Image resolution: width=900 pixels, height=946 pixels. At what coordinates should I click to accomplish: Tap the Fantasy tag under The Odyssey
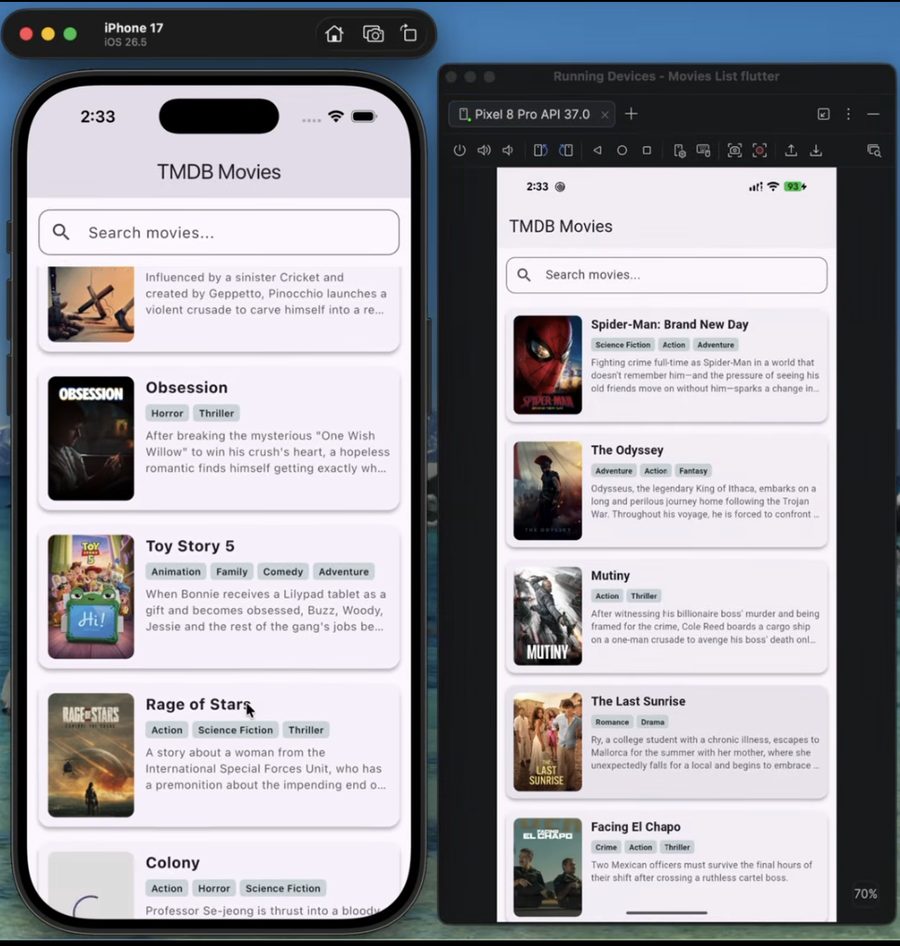click(692, 471)
